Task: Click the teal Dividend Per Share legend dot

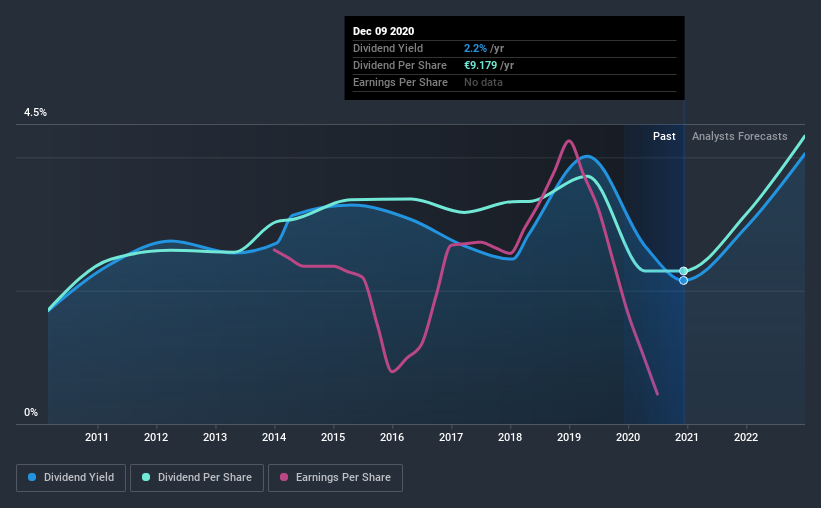Action: pos(146,477)
